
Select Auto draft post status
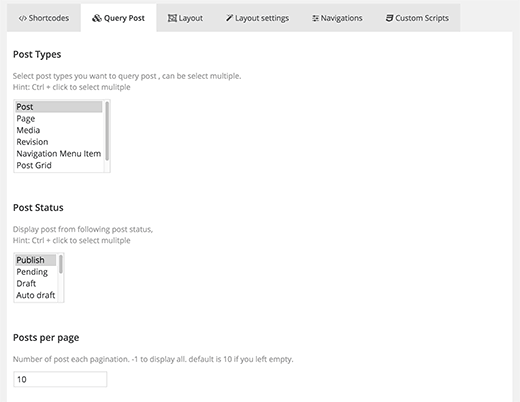pyautogui.click(x=36, y=295)
